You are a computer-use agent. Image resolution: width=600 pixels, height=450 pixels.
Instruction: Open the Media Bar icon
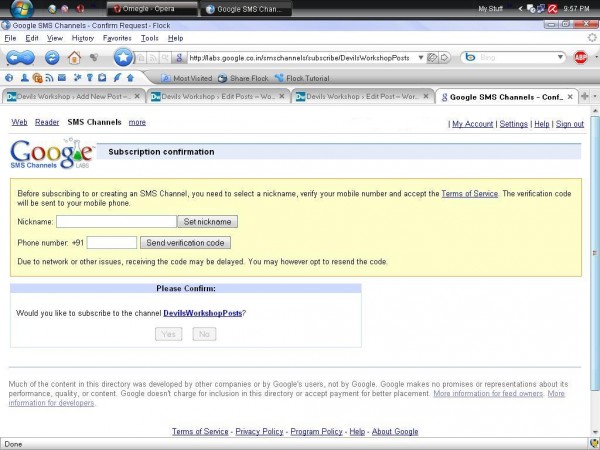coord(37,78)
